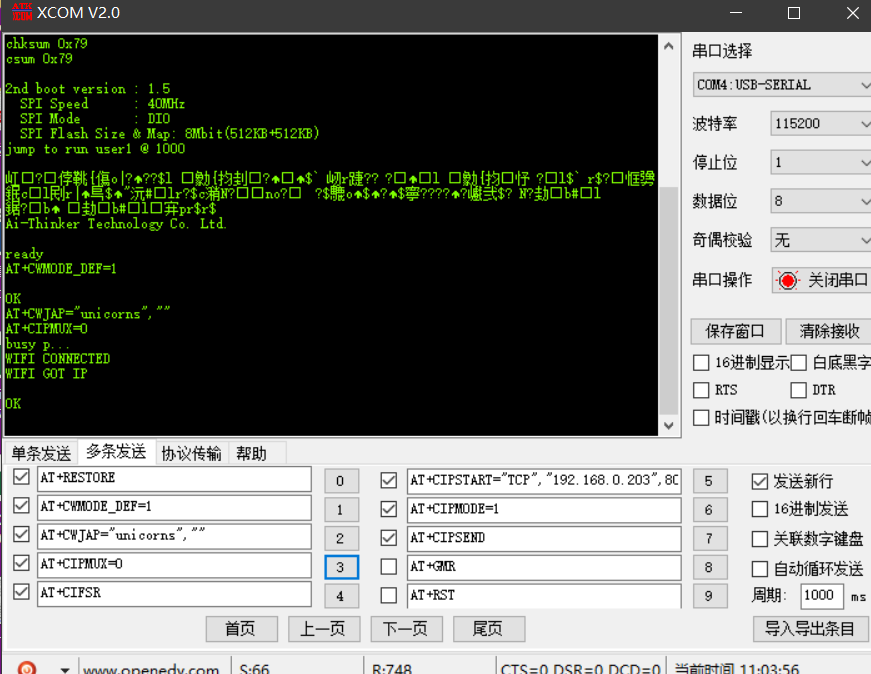The image size is (871, 674).
Task: Switch to the 多条发送 tab
Action: tap(116, 452)
